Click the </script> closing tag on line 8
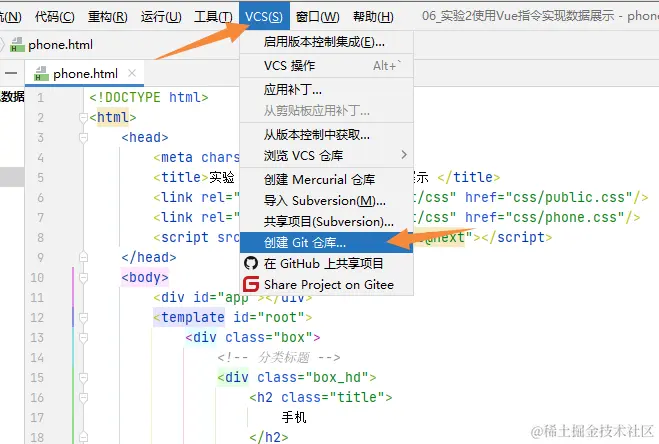 517,238
